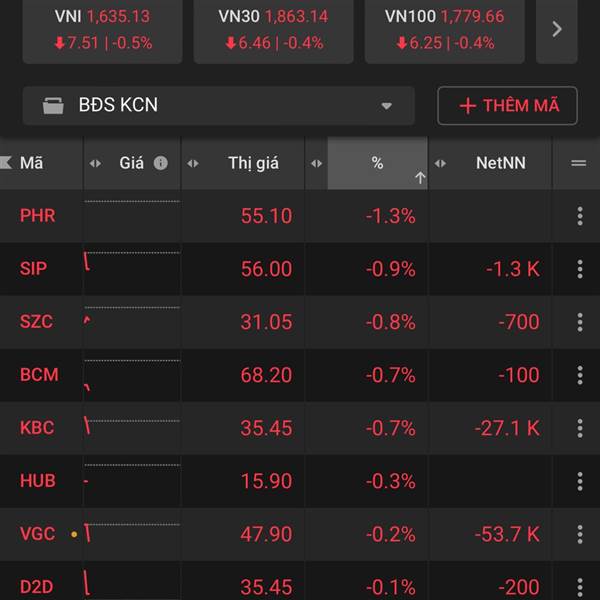Click collapse arrow left of Mã header
The image size is (600, 600).
[6, 163]
